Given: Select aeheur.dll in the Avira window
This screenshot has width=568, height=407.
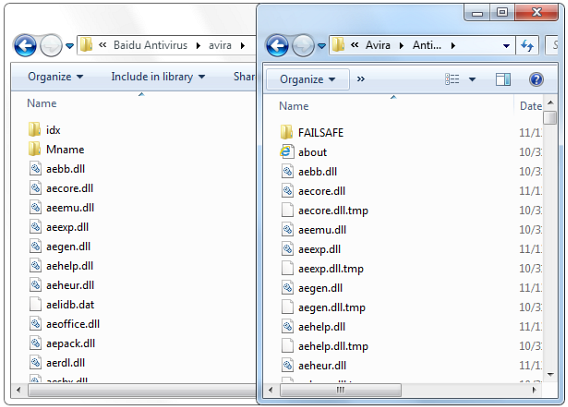Looking at the screenshot, I should [x=313, y=366].
